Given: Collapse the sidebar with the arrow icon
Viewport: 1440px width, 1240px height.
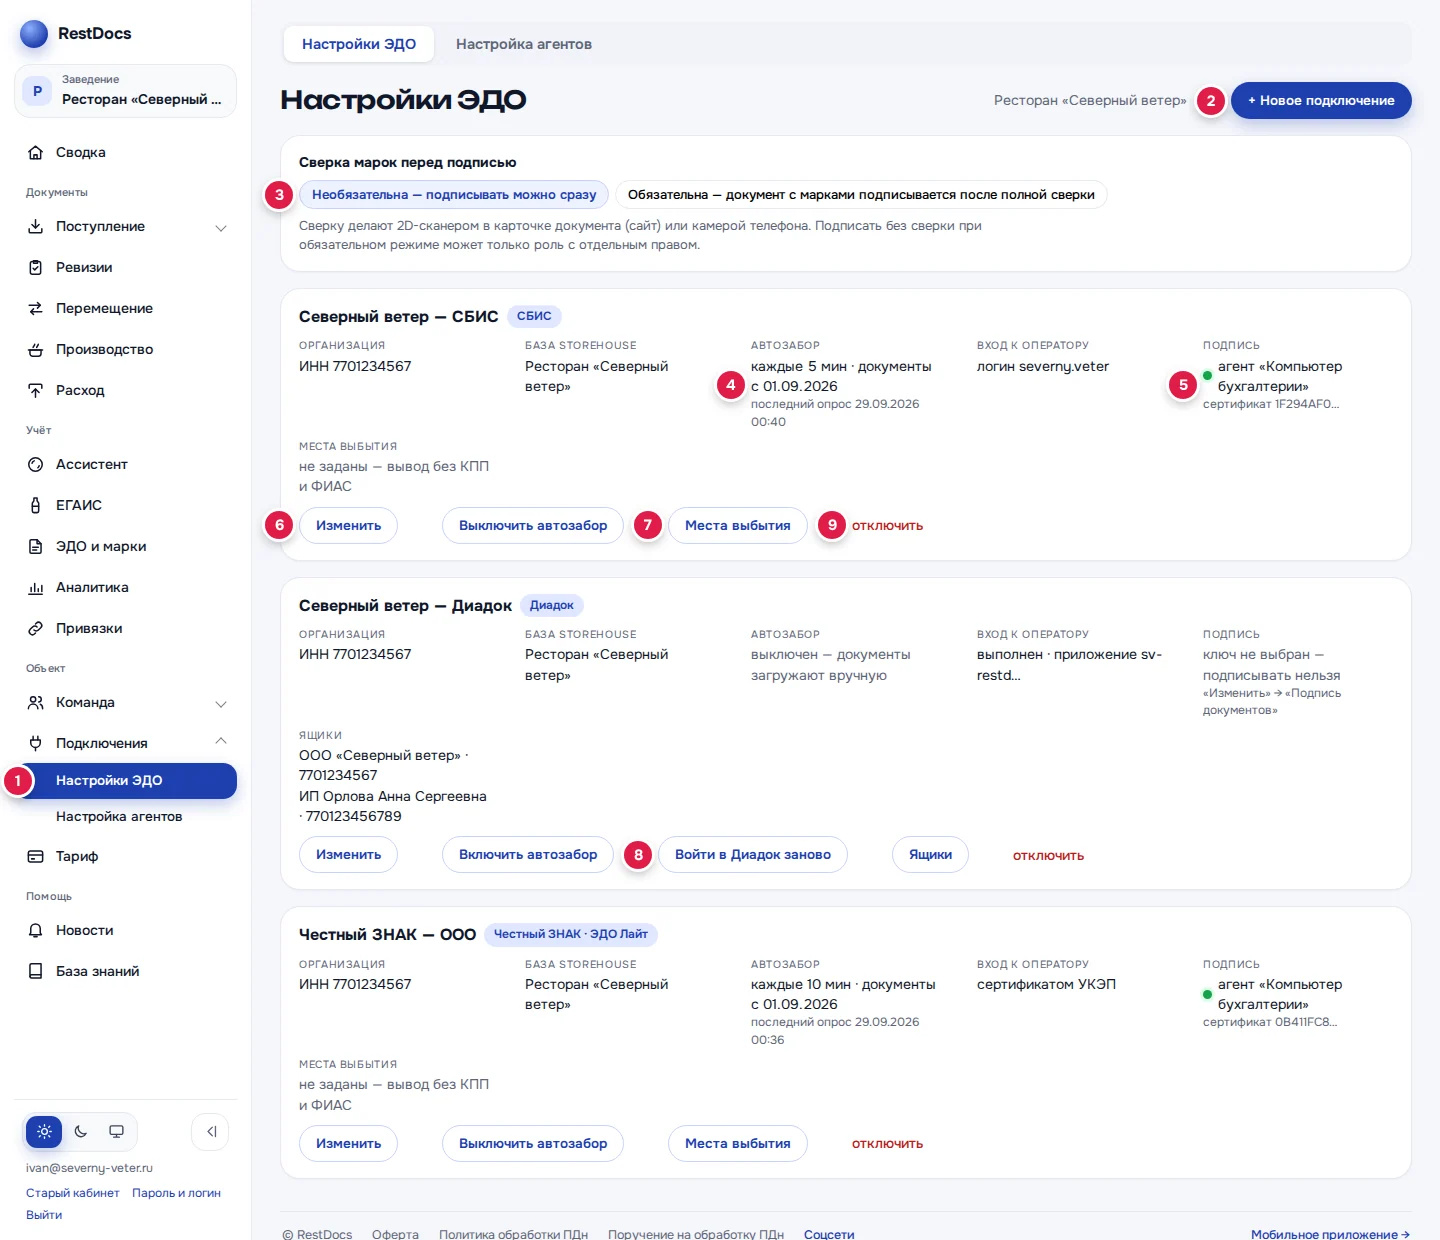Looking at the screenshot, I should (x=211, y=1132).
